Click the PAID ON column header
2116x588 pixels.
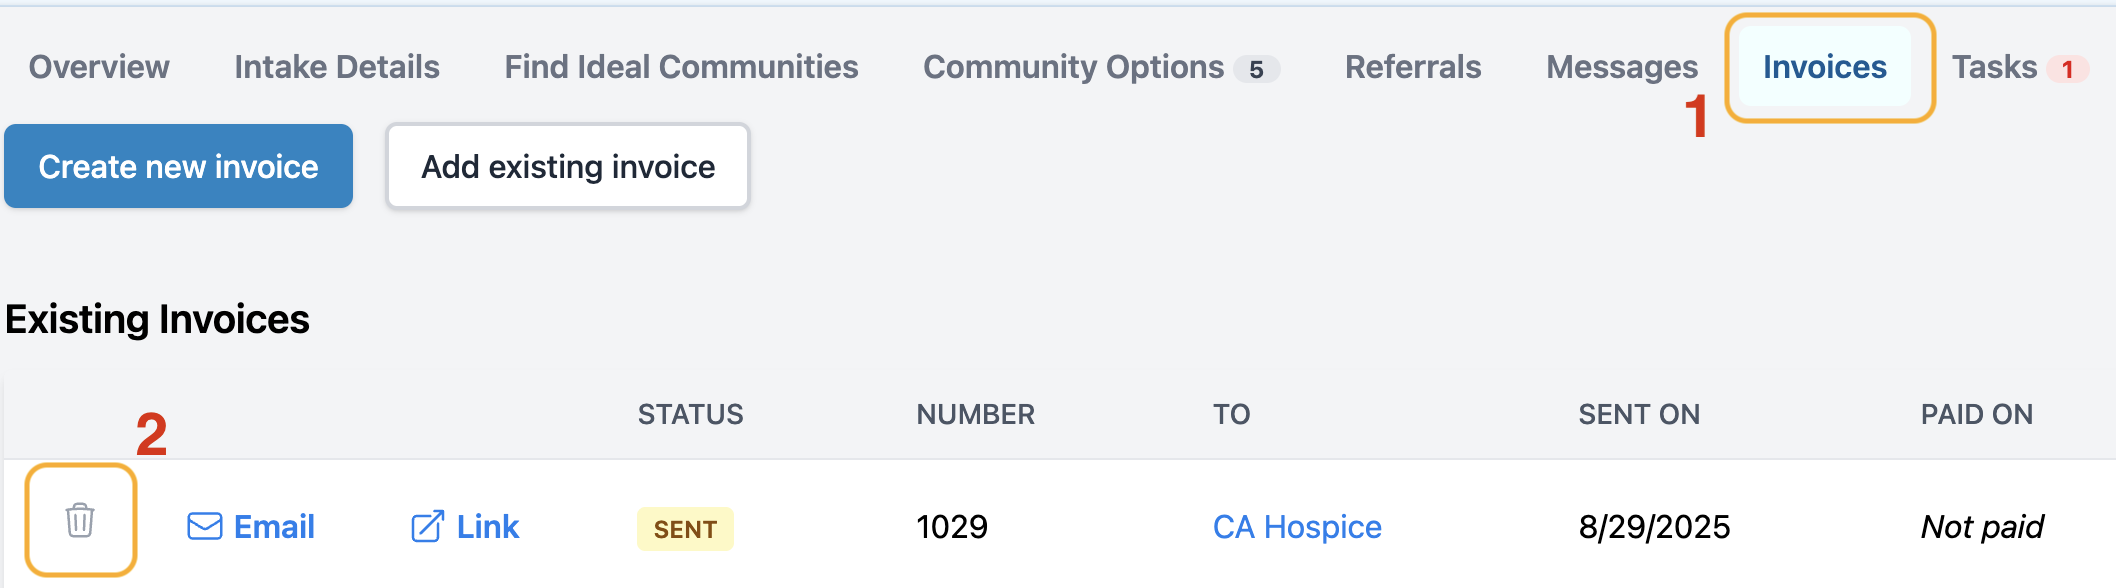(1977, 414)
